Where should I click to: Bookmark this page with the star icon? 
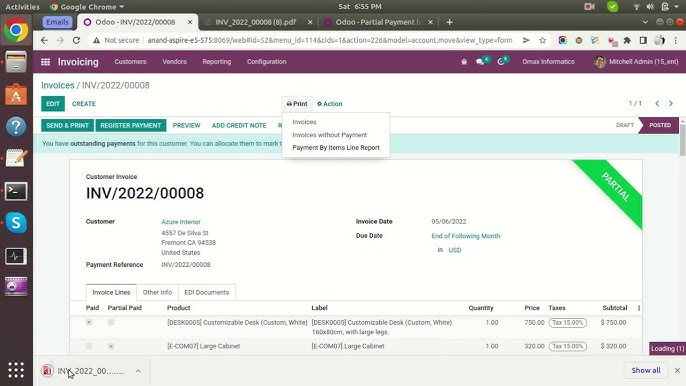[542, 40]
